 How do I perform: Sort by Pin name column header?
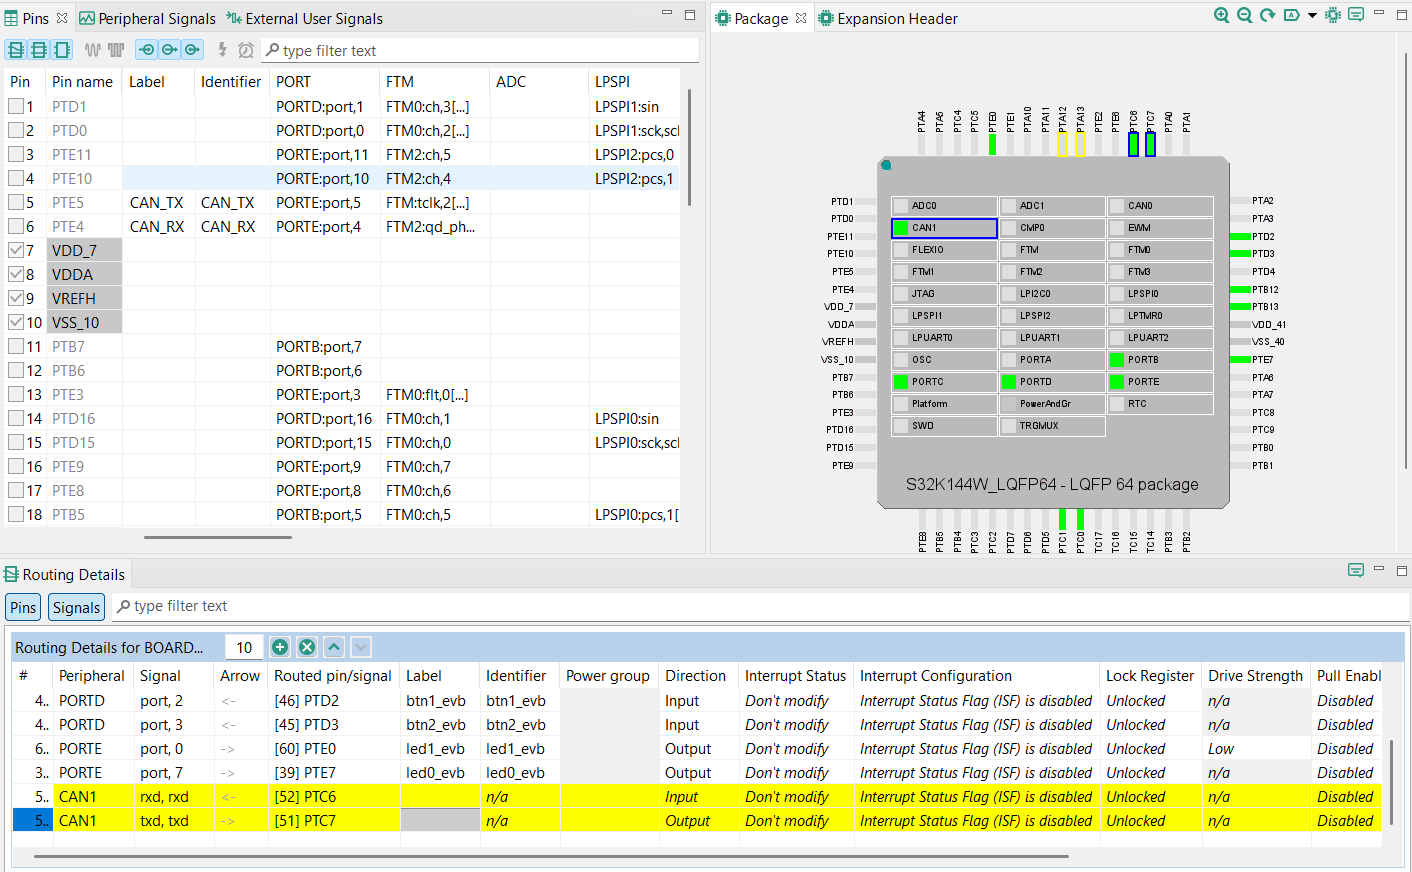tap(82, 82)
